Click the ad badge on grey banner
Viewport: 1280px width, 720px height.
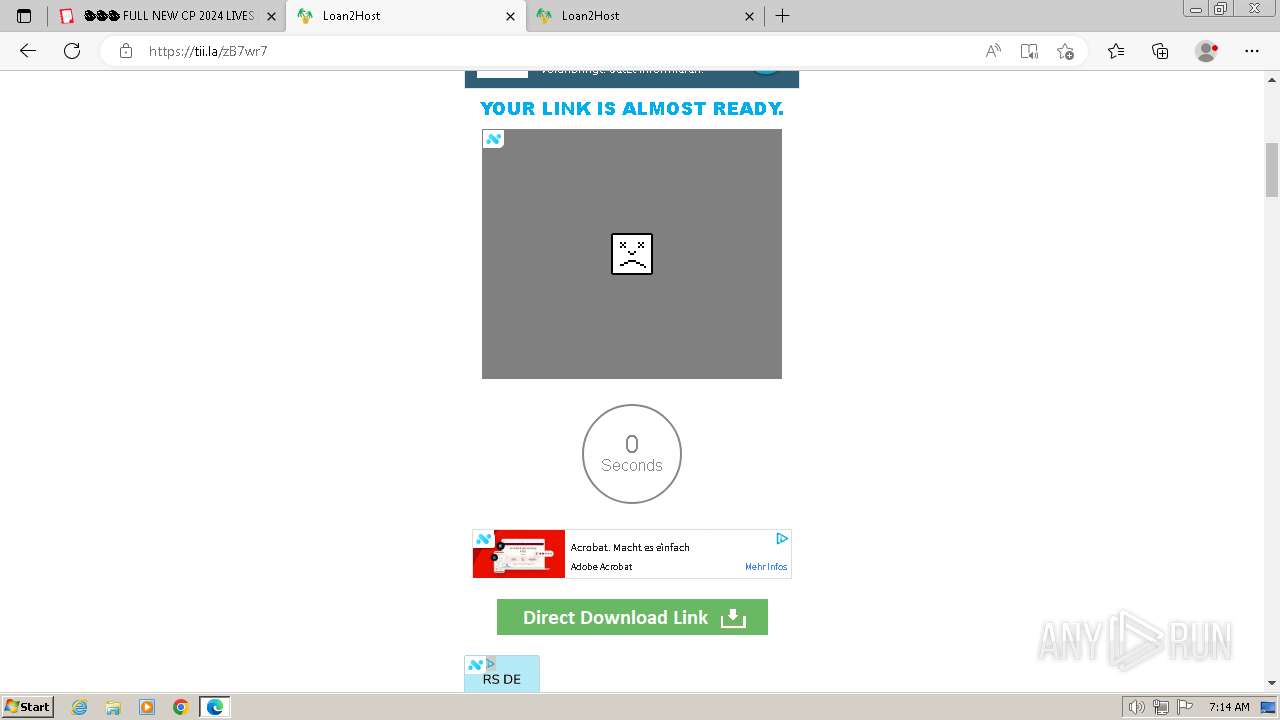click(493, 139)
